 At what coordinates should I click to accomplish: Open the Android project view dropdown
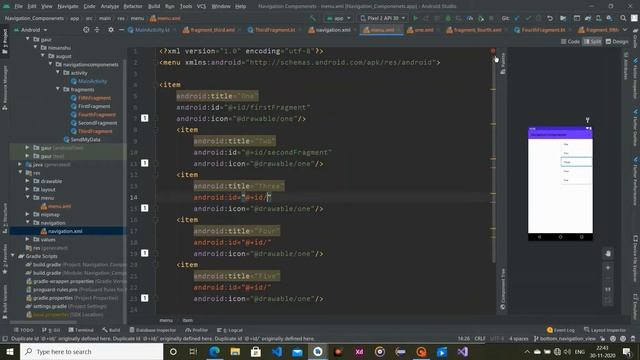tap(30, 30)
